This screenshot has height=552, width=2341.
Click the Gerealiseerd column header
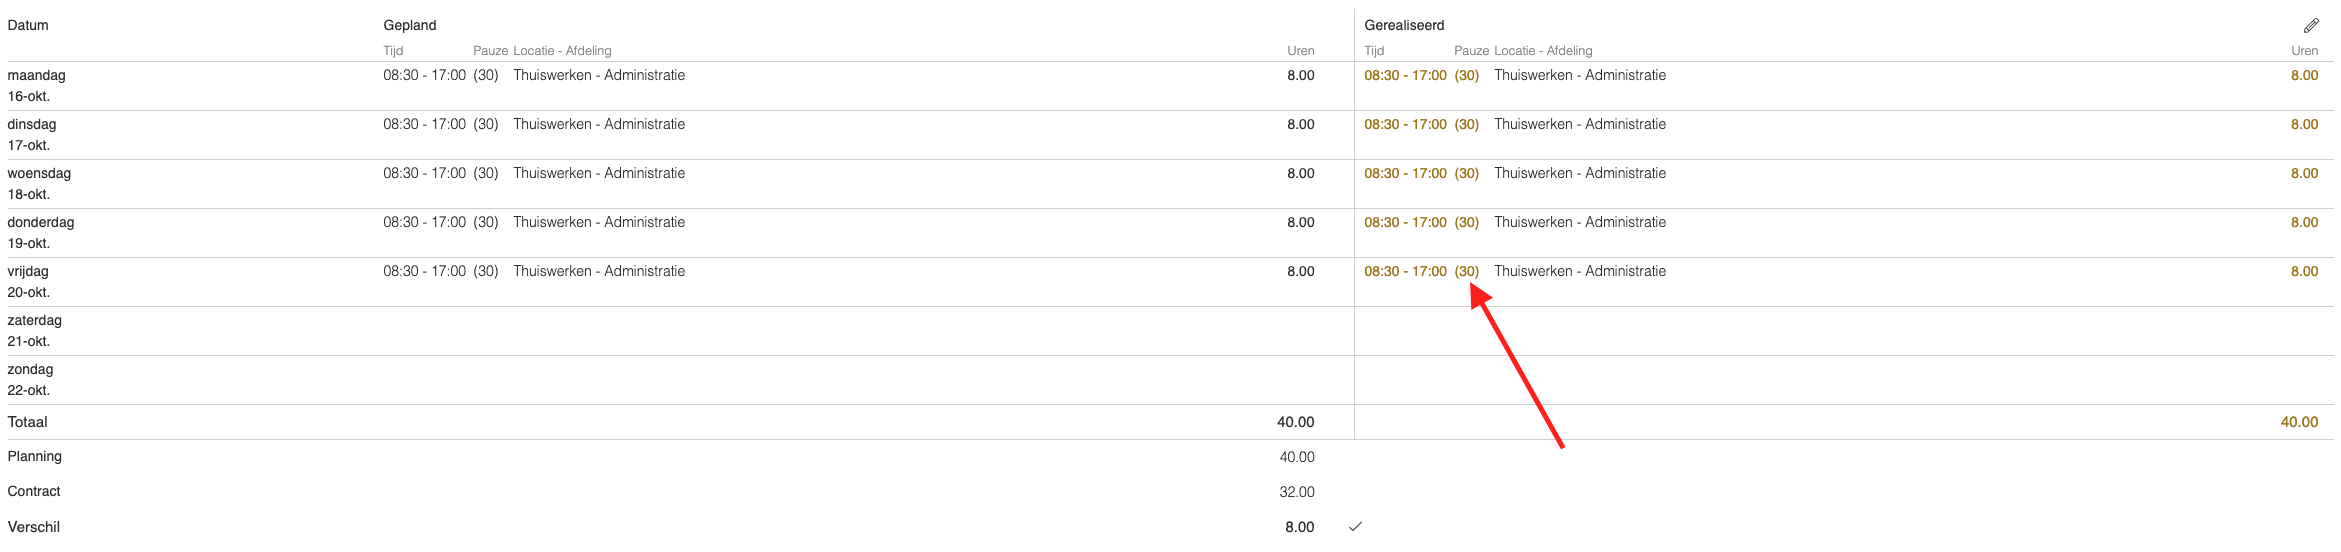[1404, 25]
